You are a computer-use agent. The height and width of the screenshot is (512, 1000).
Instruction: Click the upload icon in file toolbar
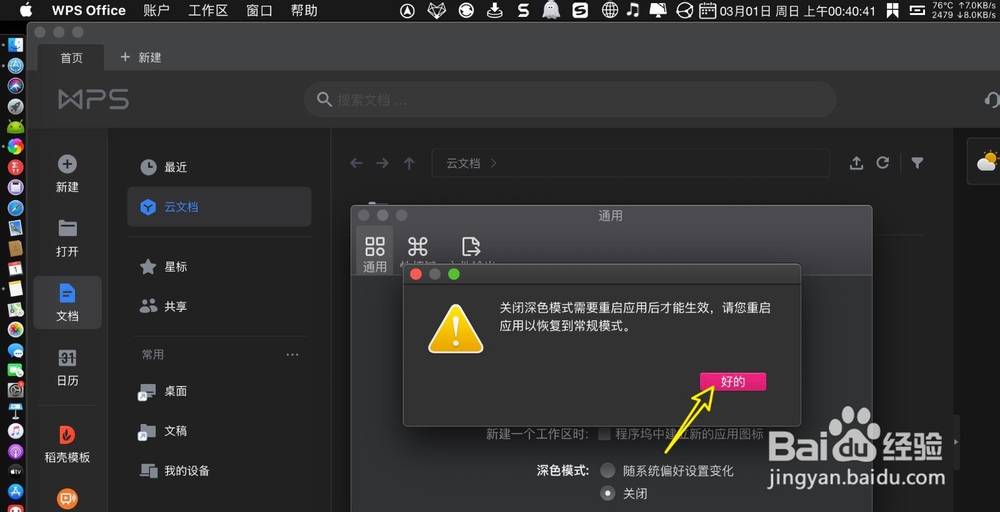click(x=857, y=163)
